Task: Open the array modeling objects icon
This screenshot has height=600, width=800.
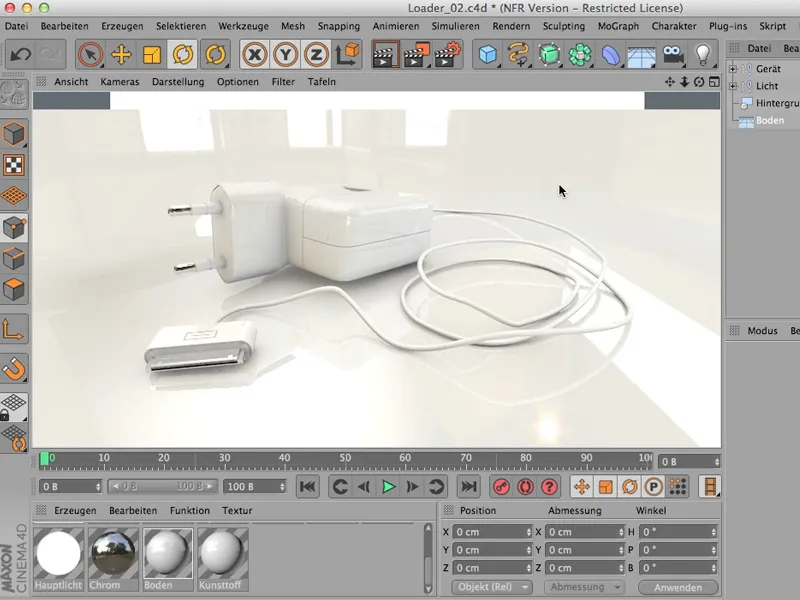Action: (580, 54)
